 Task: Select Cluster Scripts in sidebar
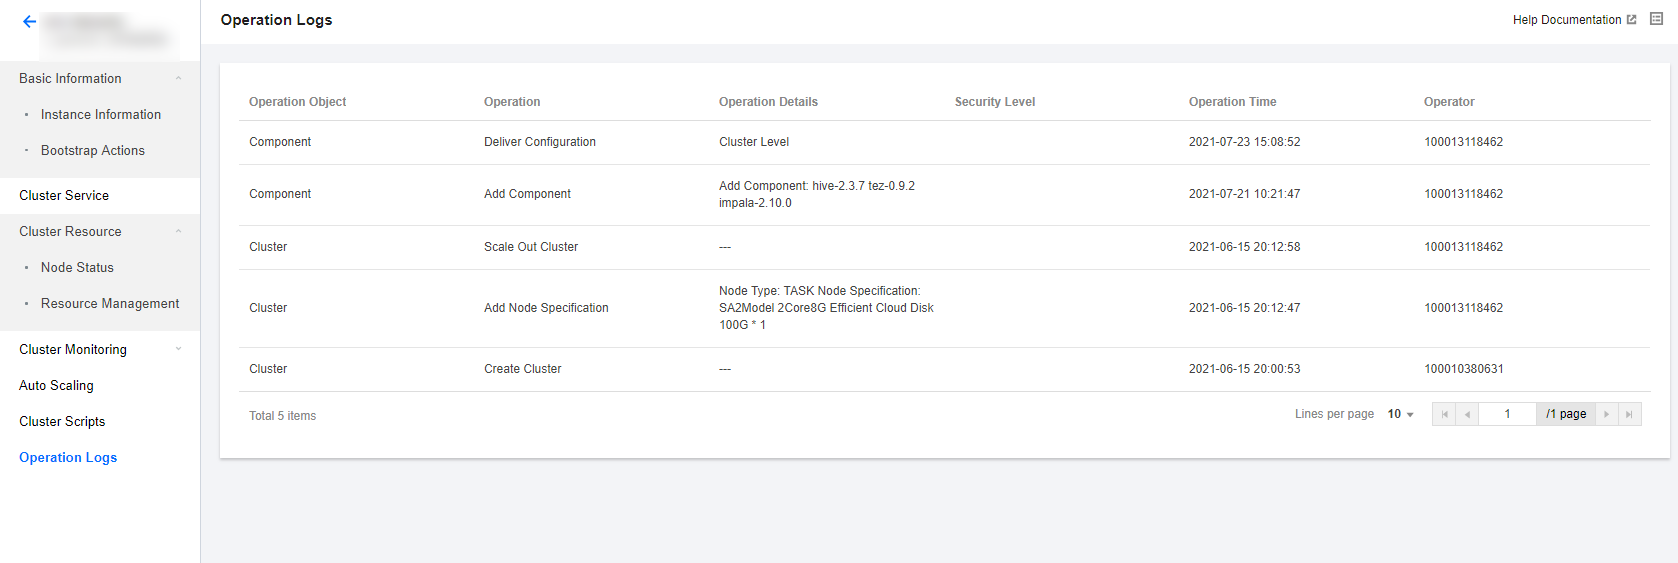(62, 422)
